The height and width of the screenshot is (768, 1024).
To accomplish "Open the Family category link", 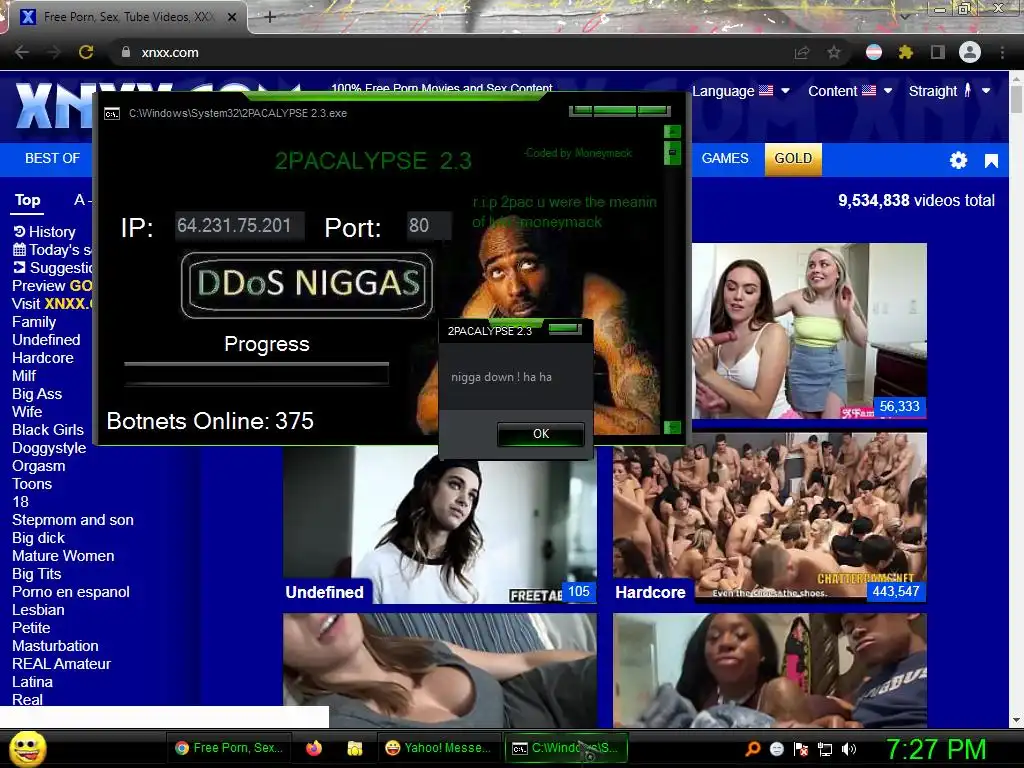I will (34, 322).
